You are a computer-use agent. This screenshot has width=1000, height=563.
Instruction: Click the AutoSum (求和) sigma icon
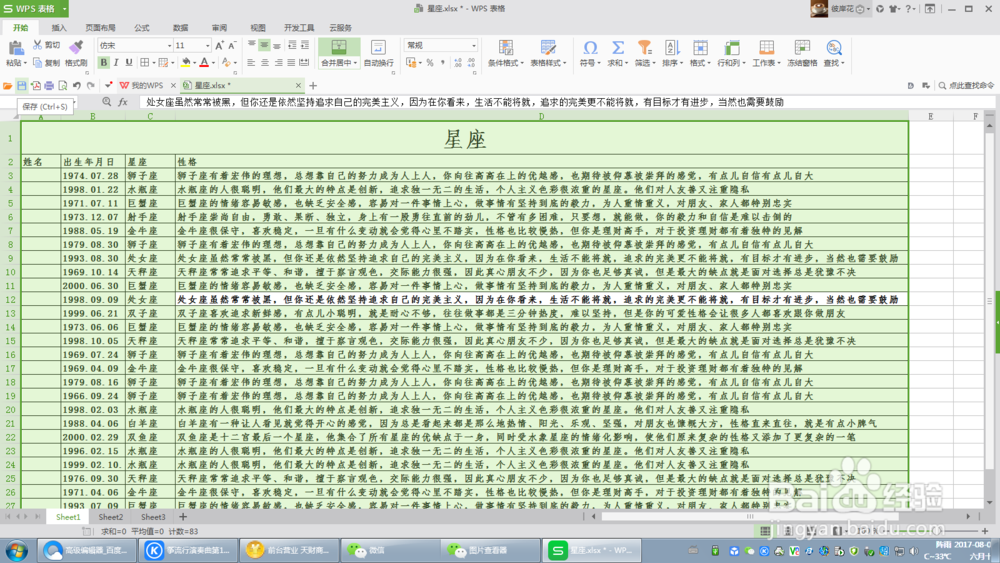coord(617,48)
